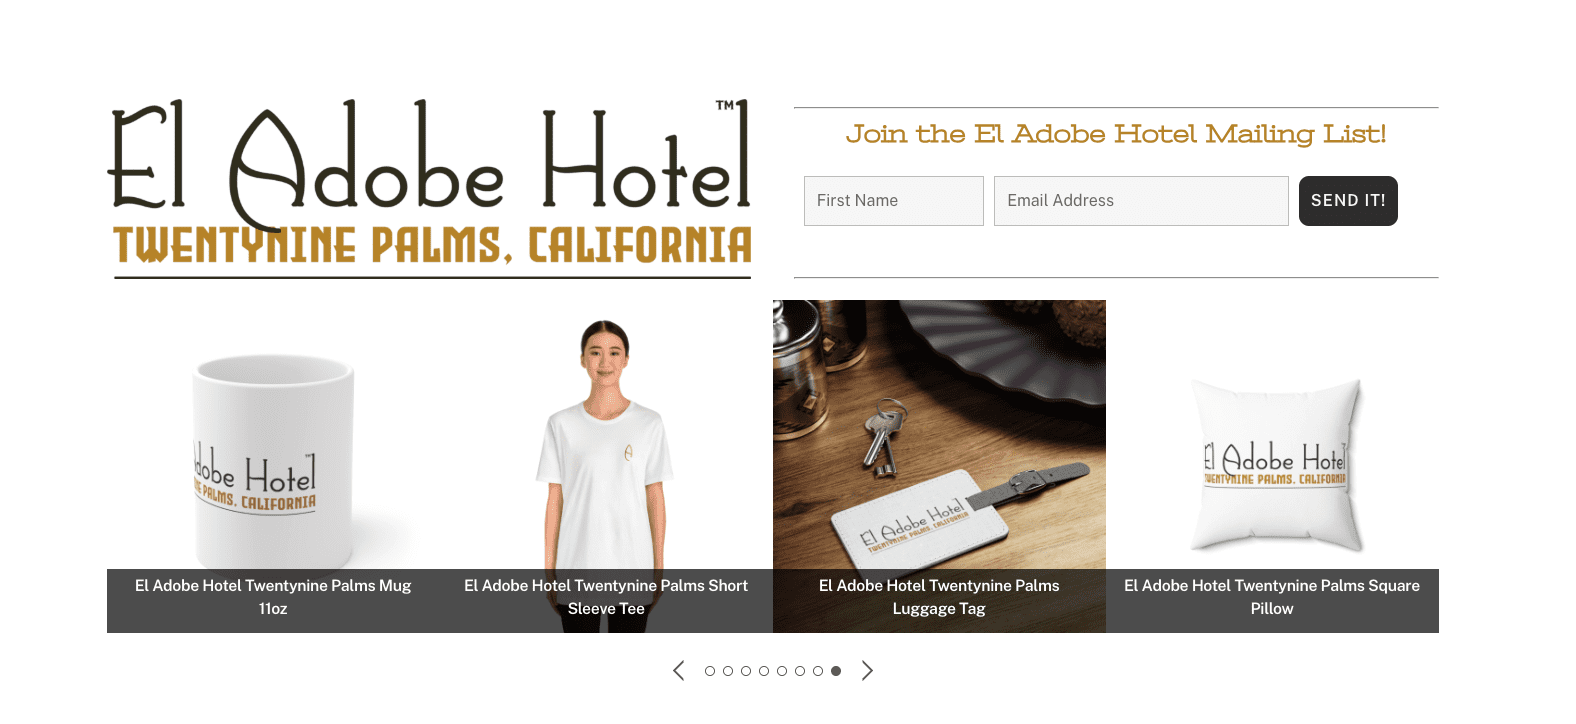The height and width of the screenshot is (724, 1576).
Task: Open the Square Pillow product image
Action: click(x=1272, y=435)
